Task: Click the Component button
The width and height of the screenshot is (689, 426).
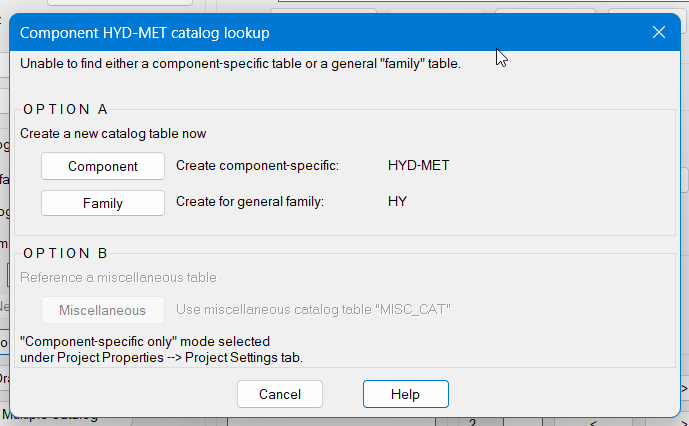Action: click(x=103, y=166)
